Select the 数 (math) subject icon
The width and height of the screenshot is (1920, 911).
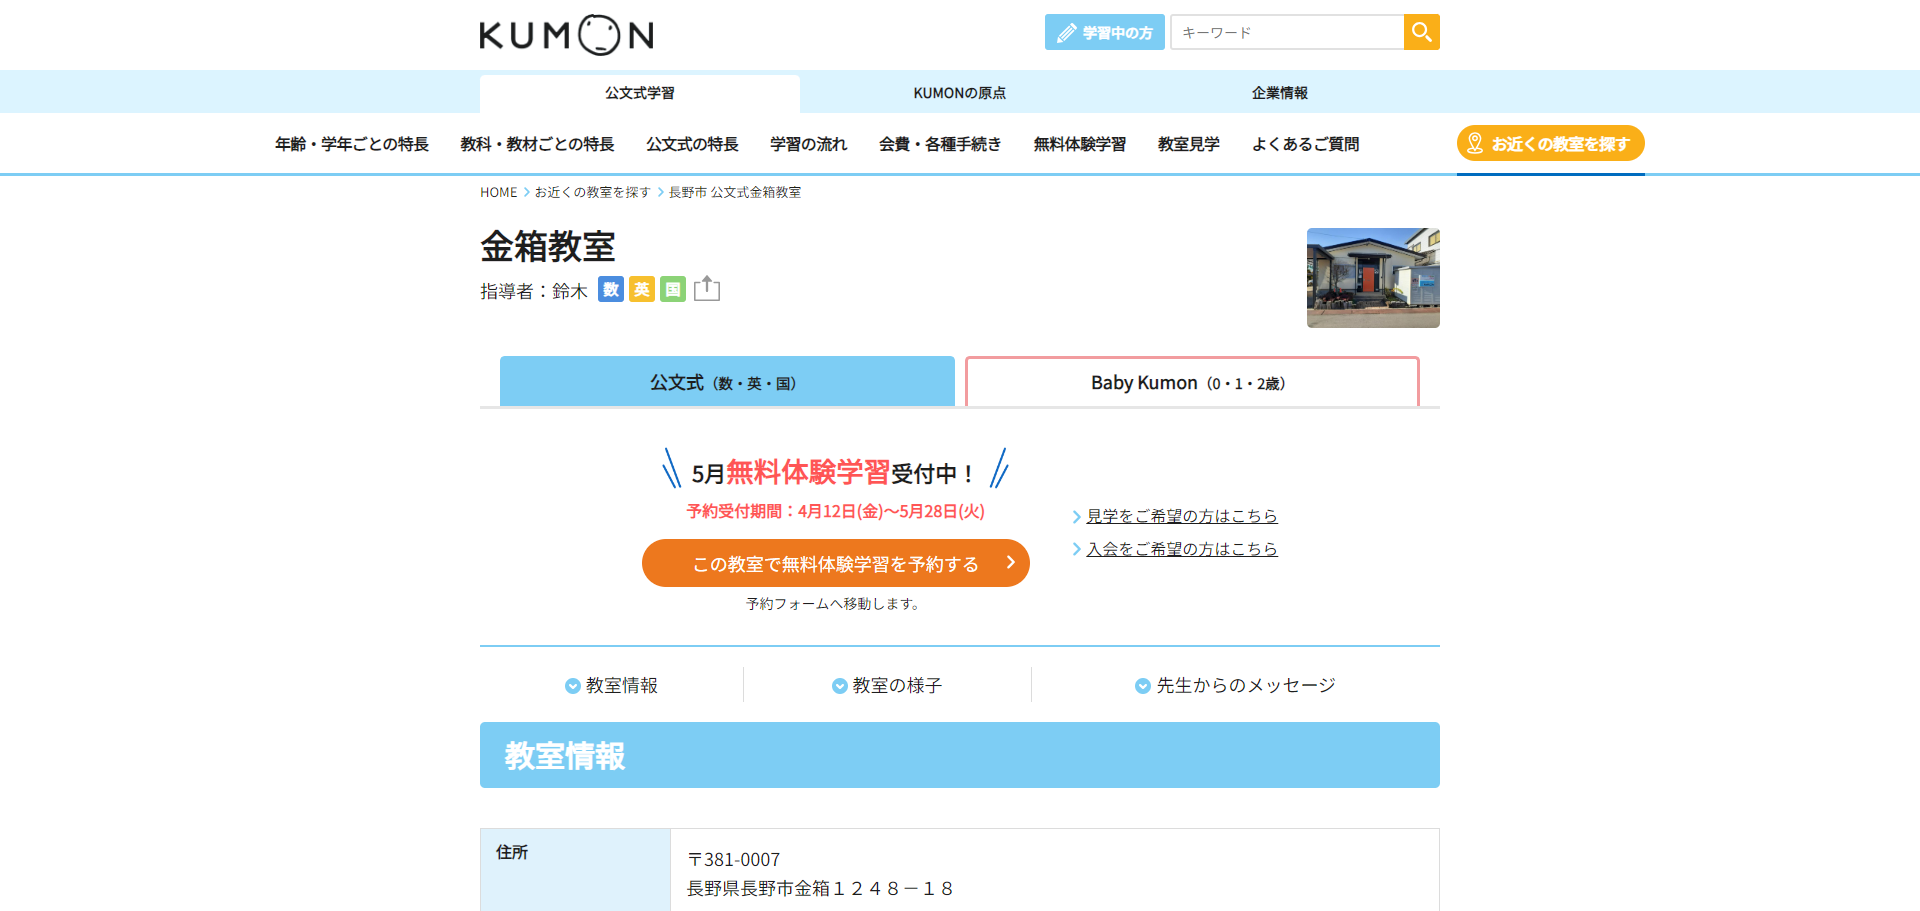coord(610,290)
